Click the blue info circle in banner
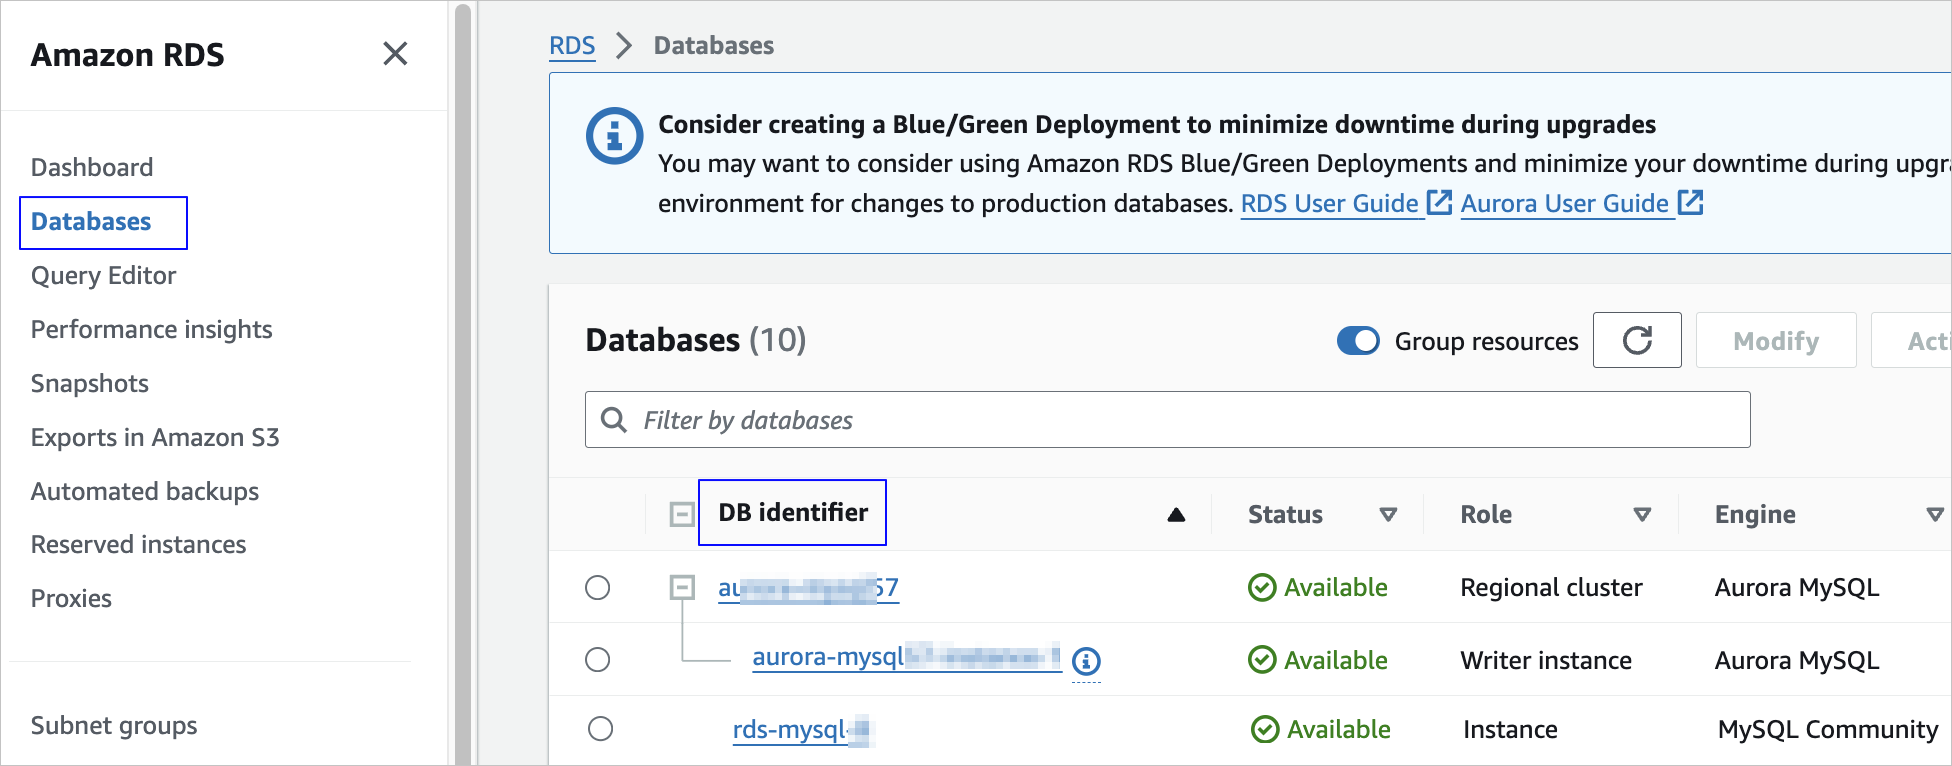 (x=614, y=136)
